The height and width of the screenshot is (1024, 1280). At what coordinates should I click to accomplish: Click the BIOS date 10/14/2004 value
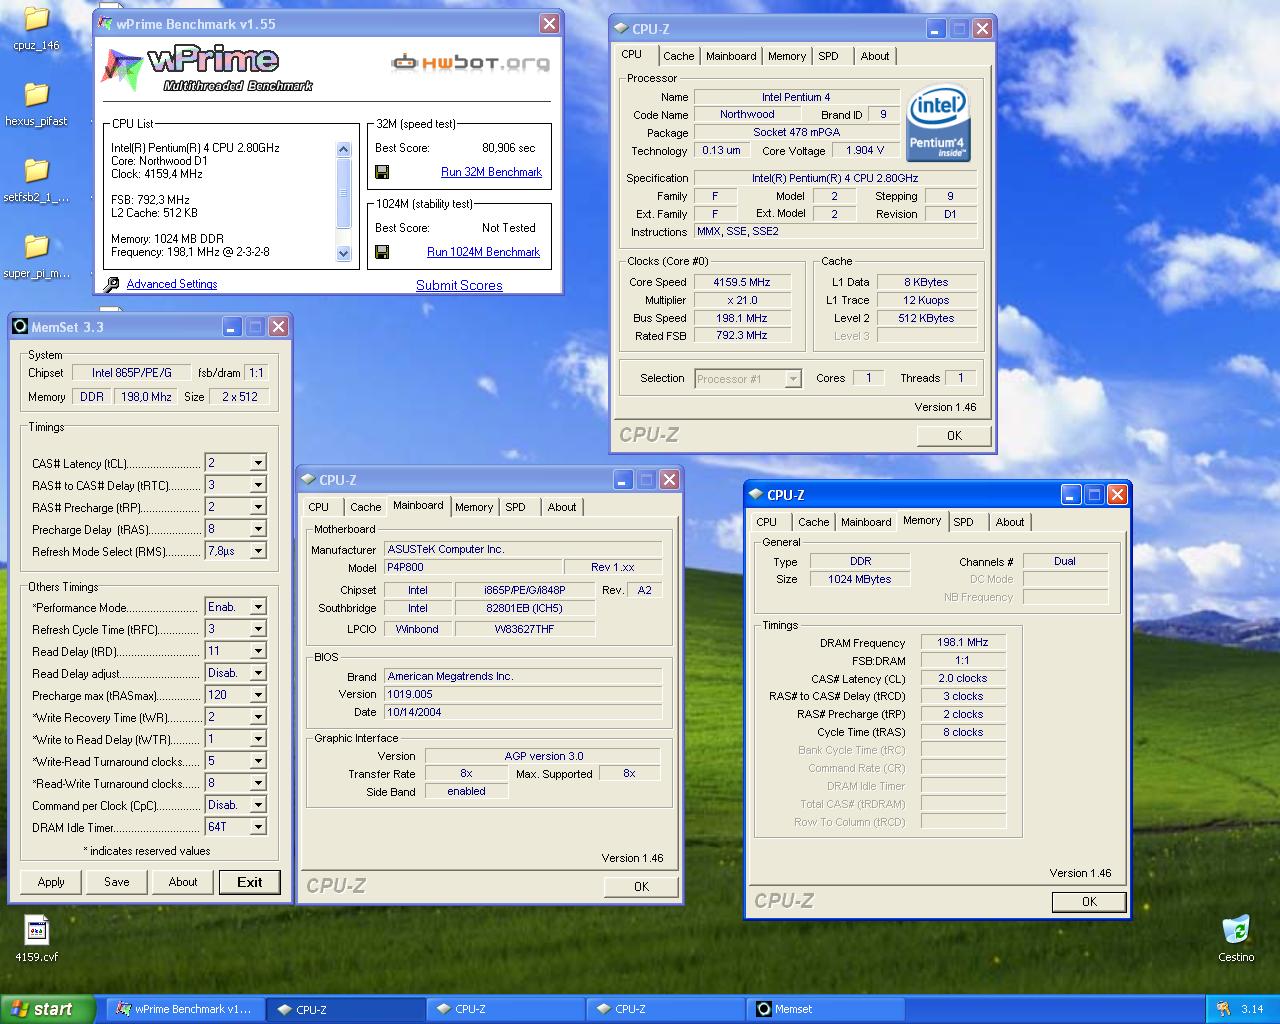coord(523,712)
